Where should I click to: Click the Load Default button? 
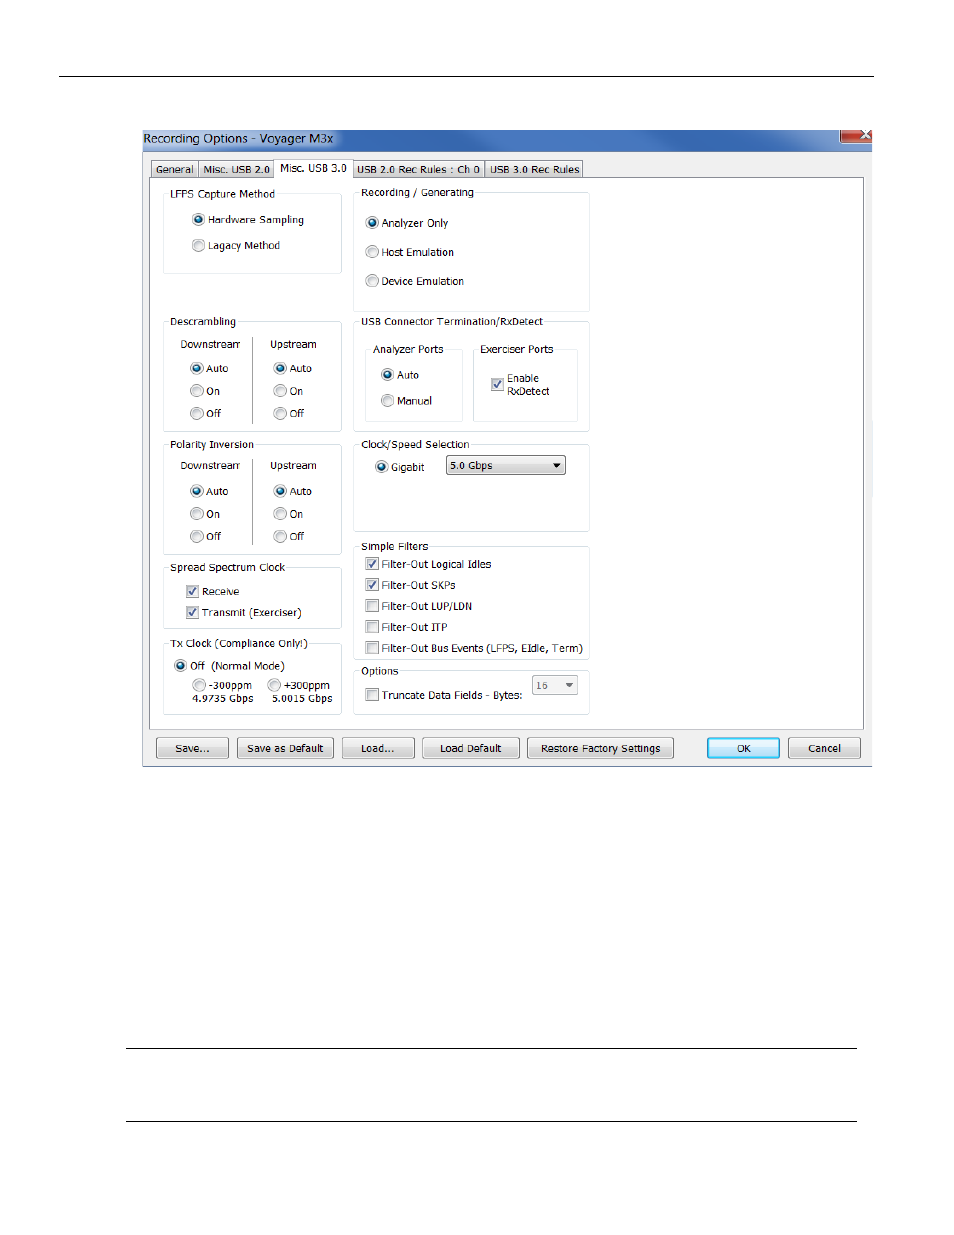point(470,749)
